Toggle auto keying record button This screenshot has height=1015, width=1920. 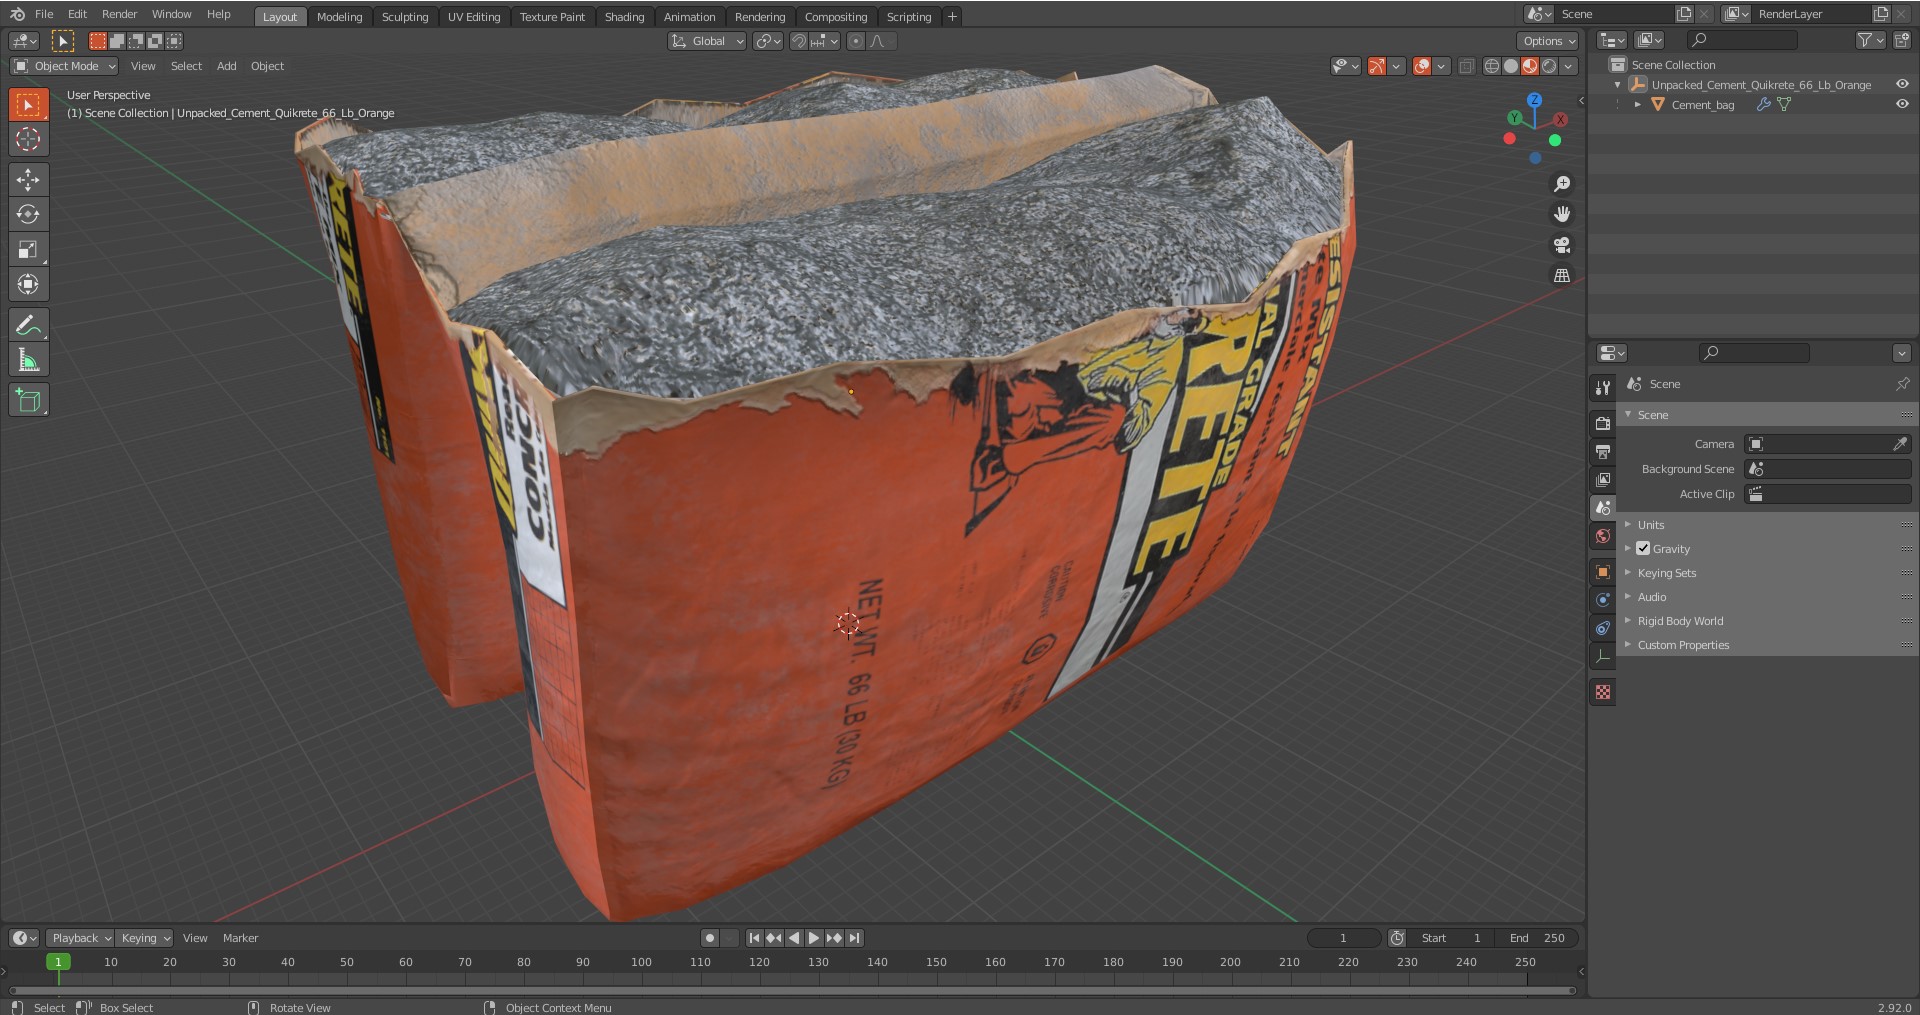coord(709,938)
